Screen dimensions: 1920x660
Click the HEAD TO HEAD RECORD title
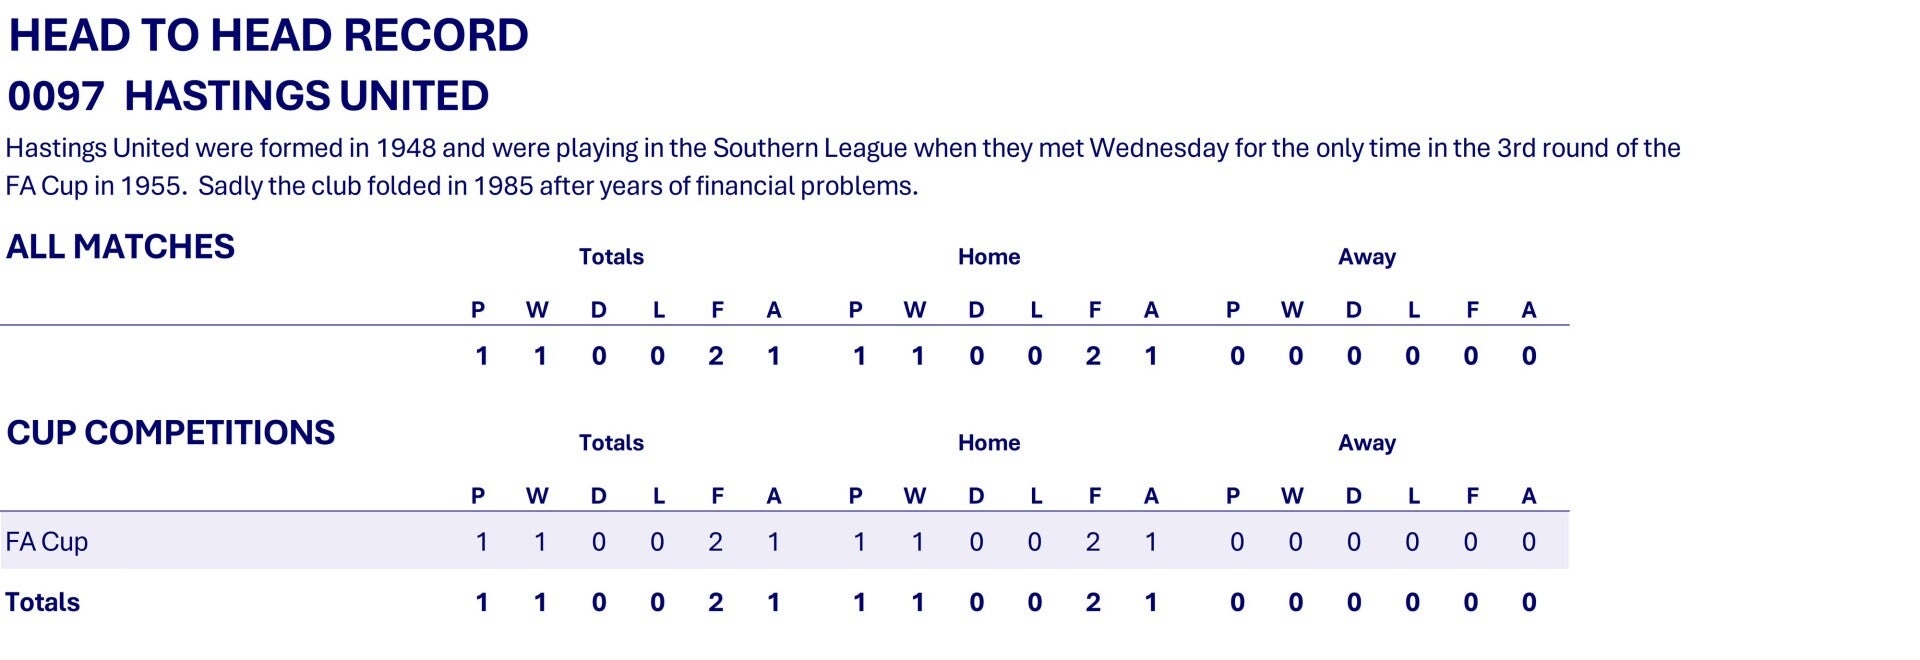268,36
